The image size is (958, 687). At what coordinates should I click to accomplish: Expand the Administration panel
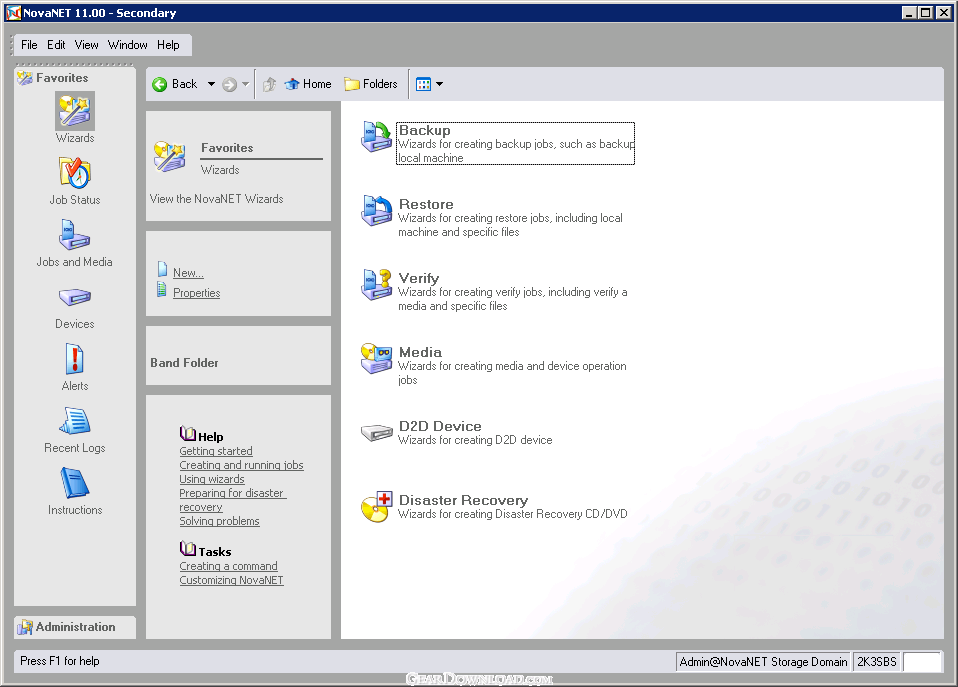point(75,627)
